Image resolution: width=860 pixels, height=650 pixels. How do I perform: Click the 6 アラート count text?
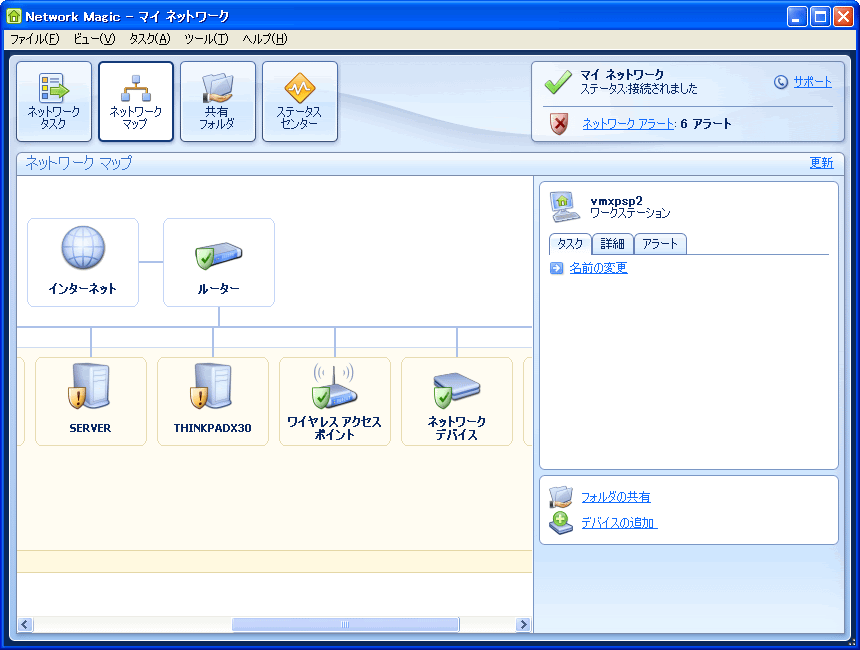click(706, 124)
